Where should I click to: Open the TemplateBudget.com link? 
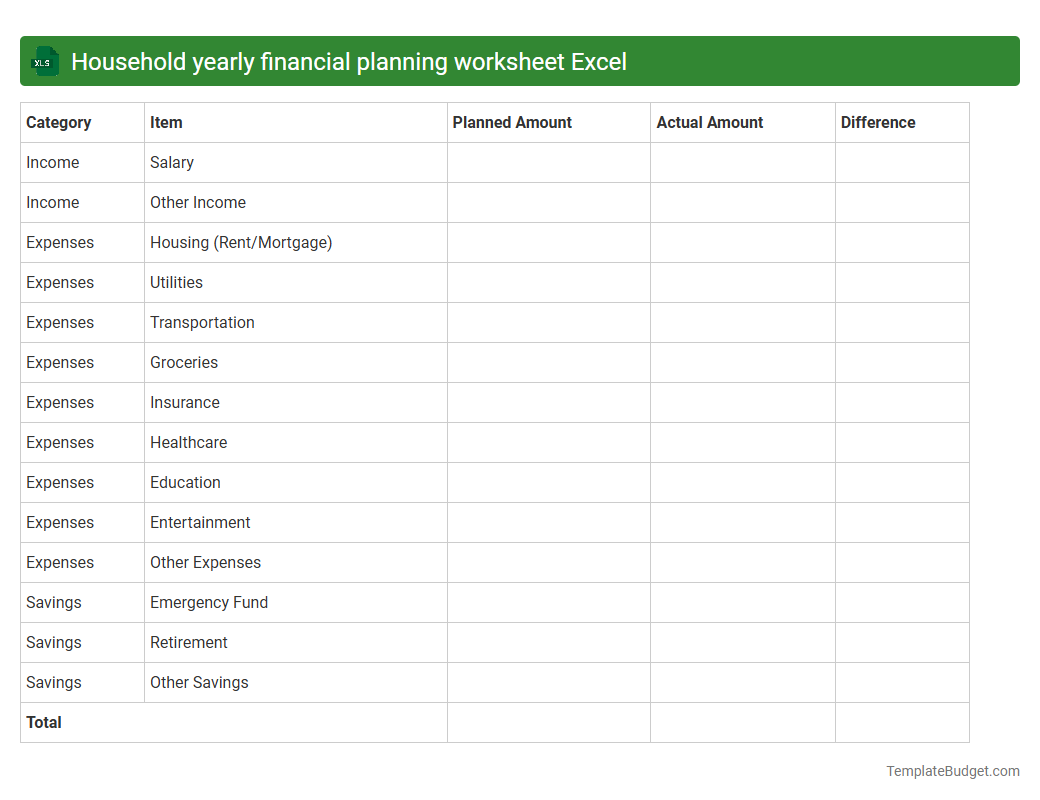[952, 771]
